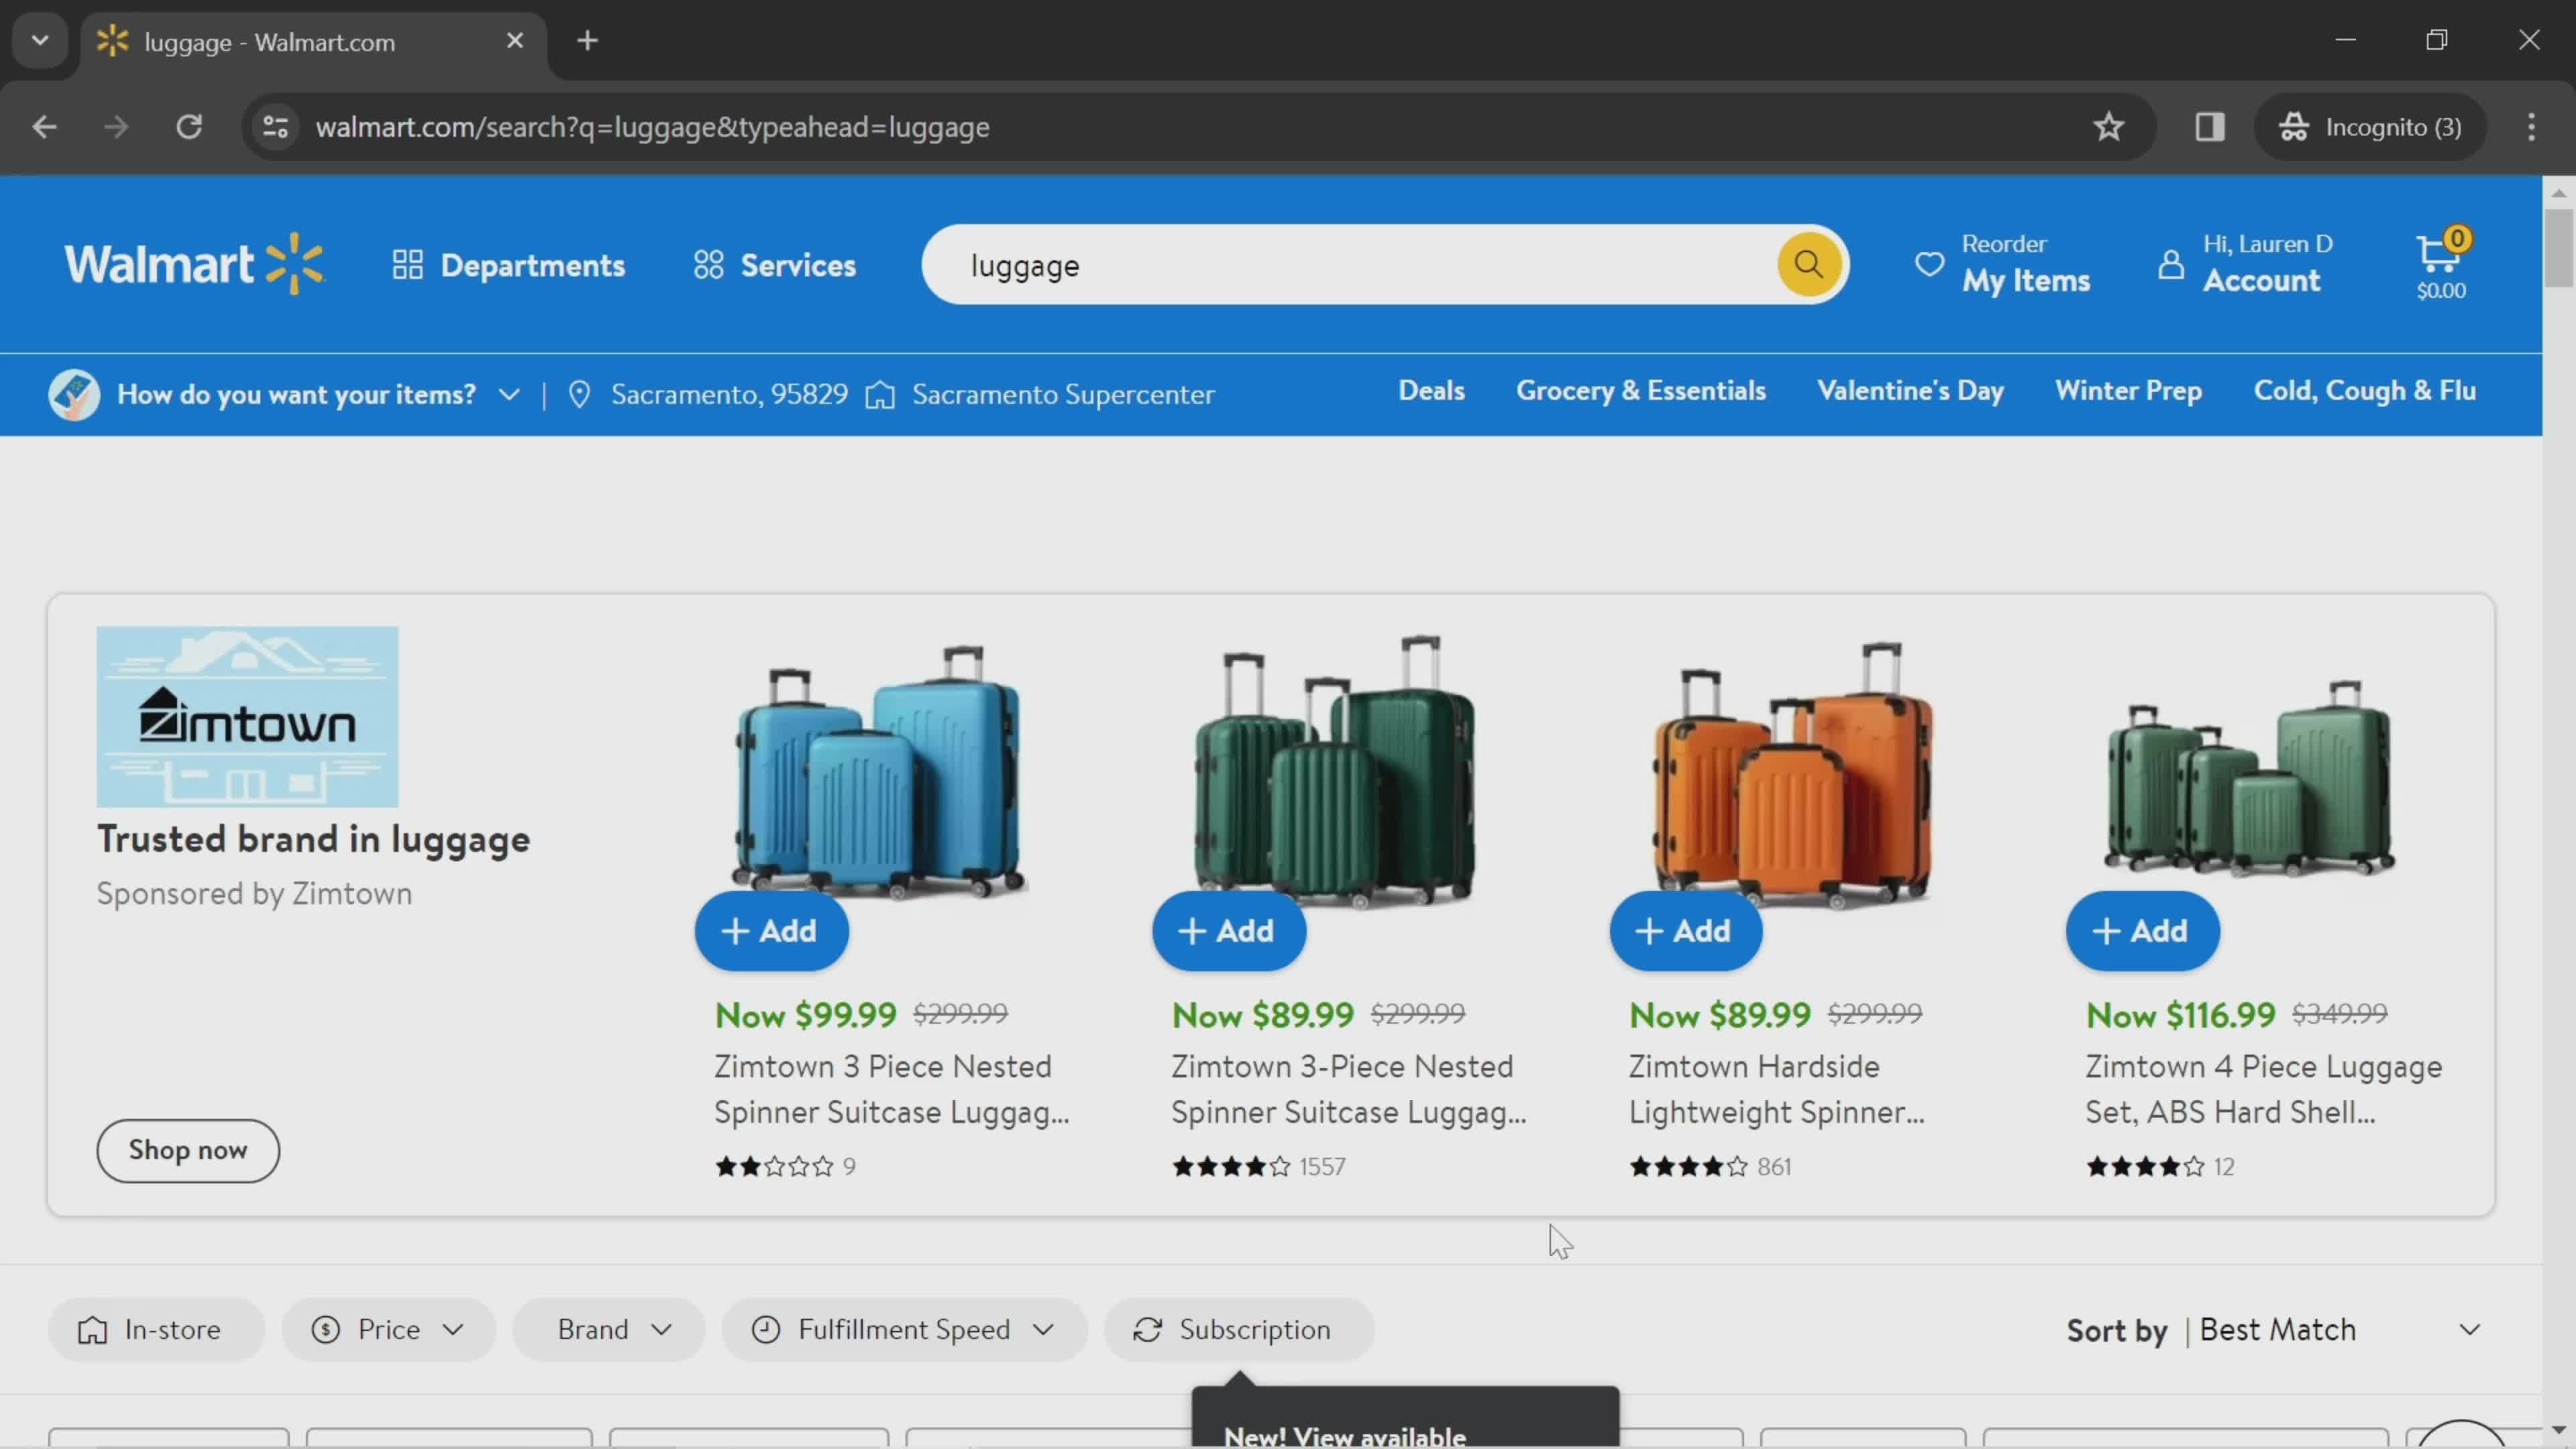2576x1449 pixels.
Task: Open Grocery & Essentials tab
Action: (1640, 390)
